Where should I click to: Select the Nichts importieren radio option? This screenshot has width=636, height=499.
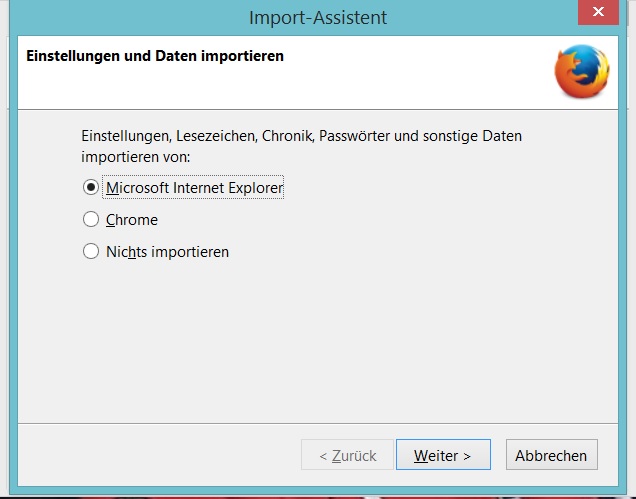[91, 252]
